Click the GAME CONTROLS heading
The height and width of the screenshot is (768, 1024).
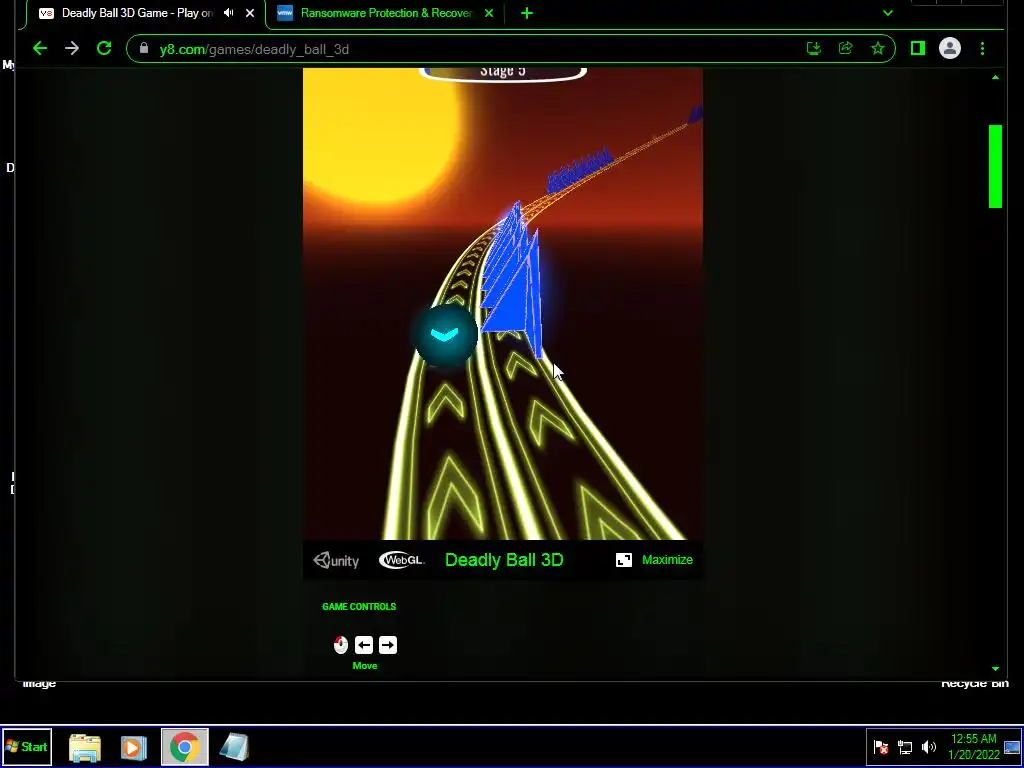359,607
